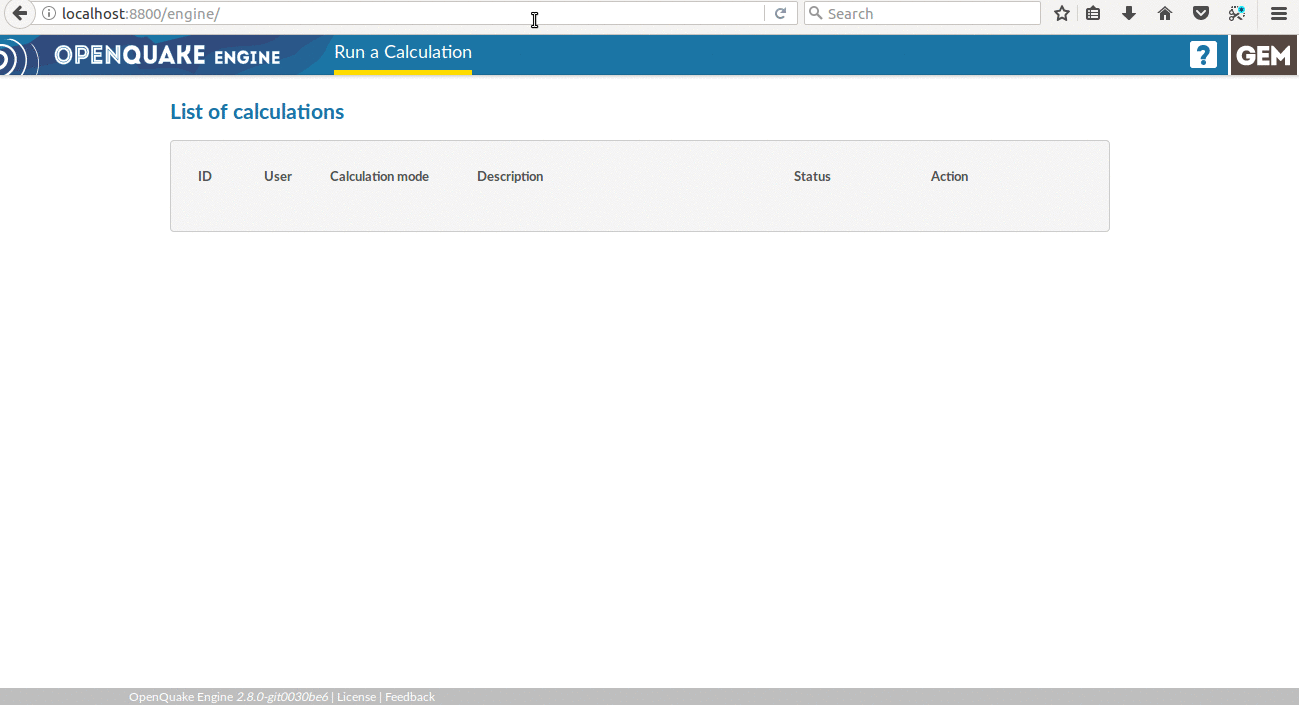
Task: Reload the current page
Action: 780,14
